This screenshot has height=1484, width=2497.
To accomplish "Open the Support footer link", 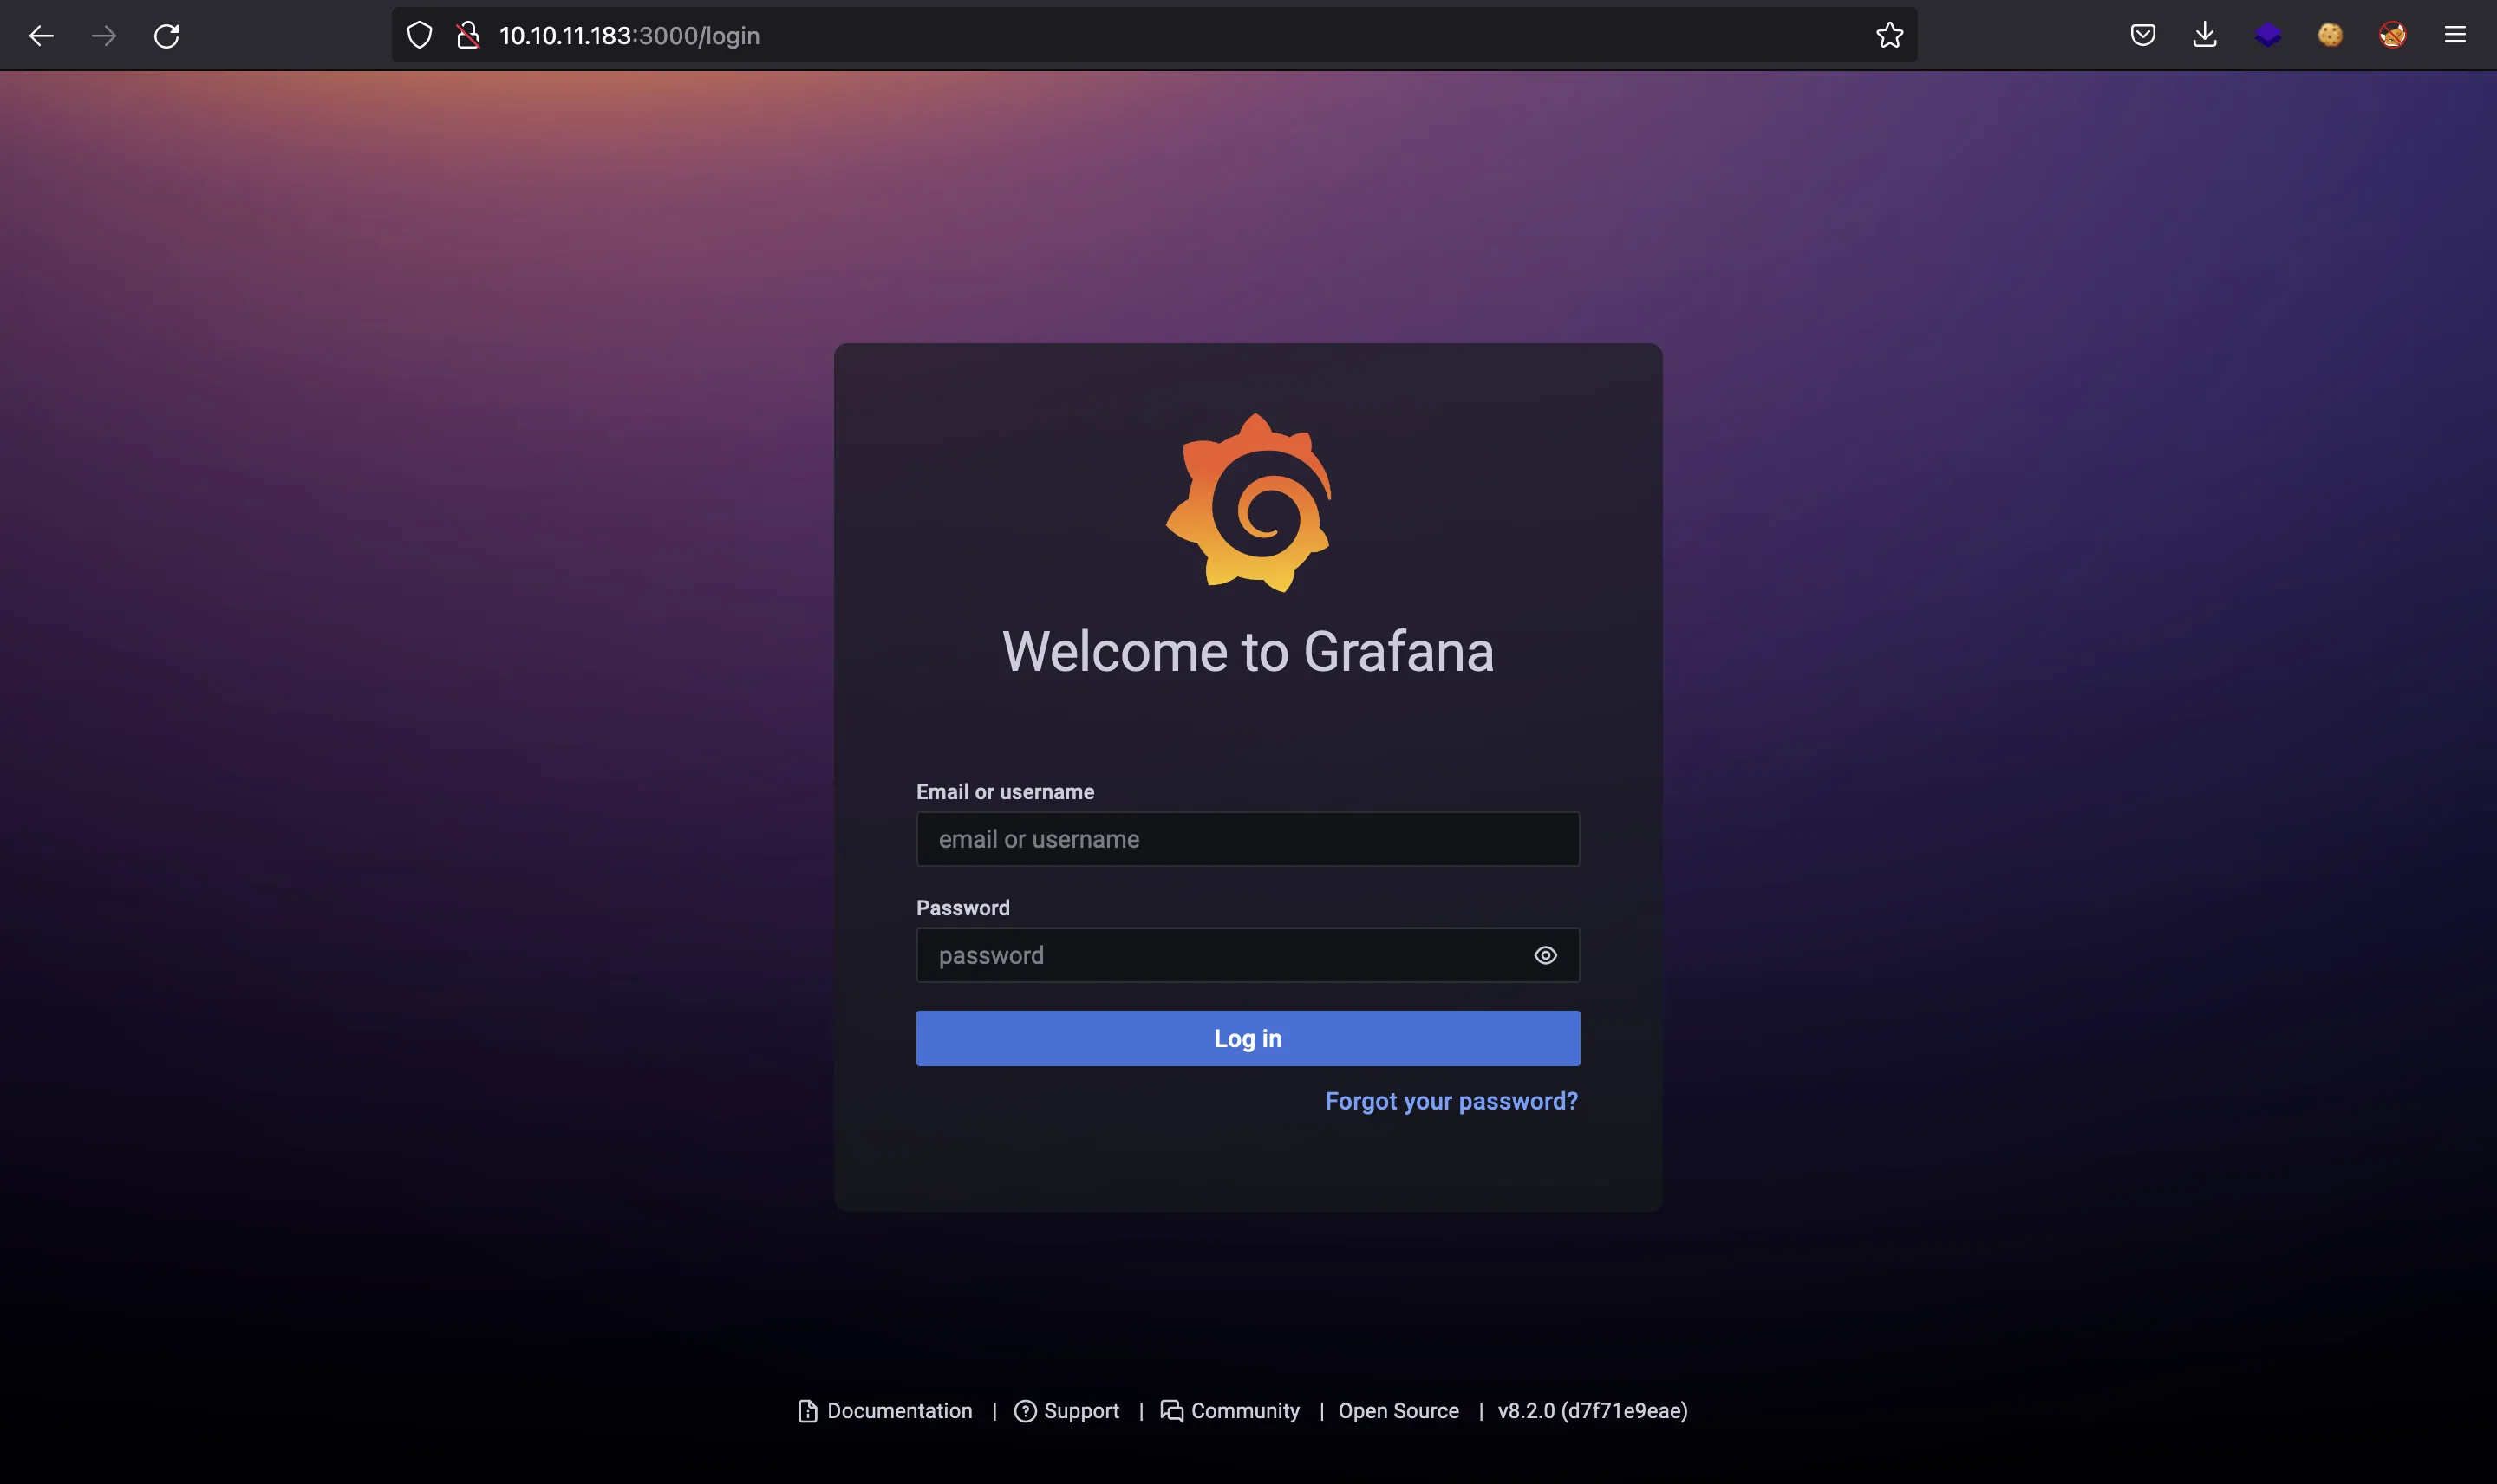I will [x=1067, y=1411].
